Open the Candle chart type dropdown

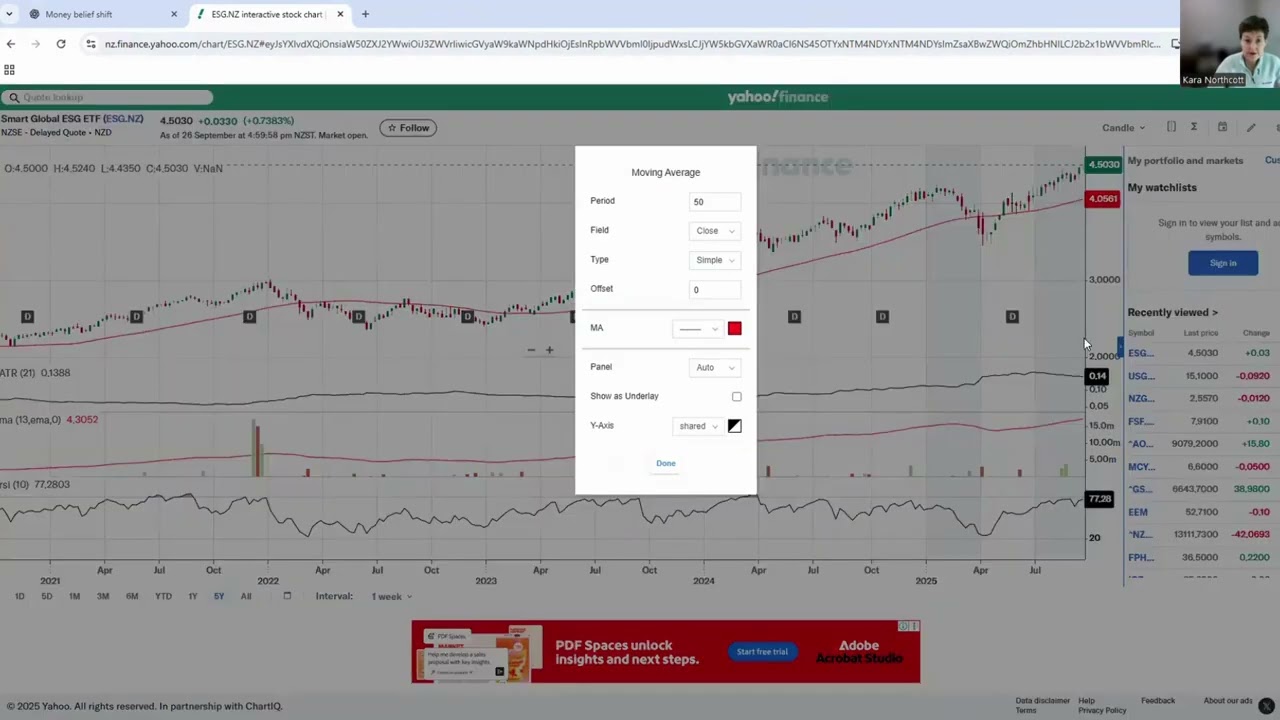1124,128
